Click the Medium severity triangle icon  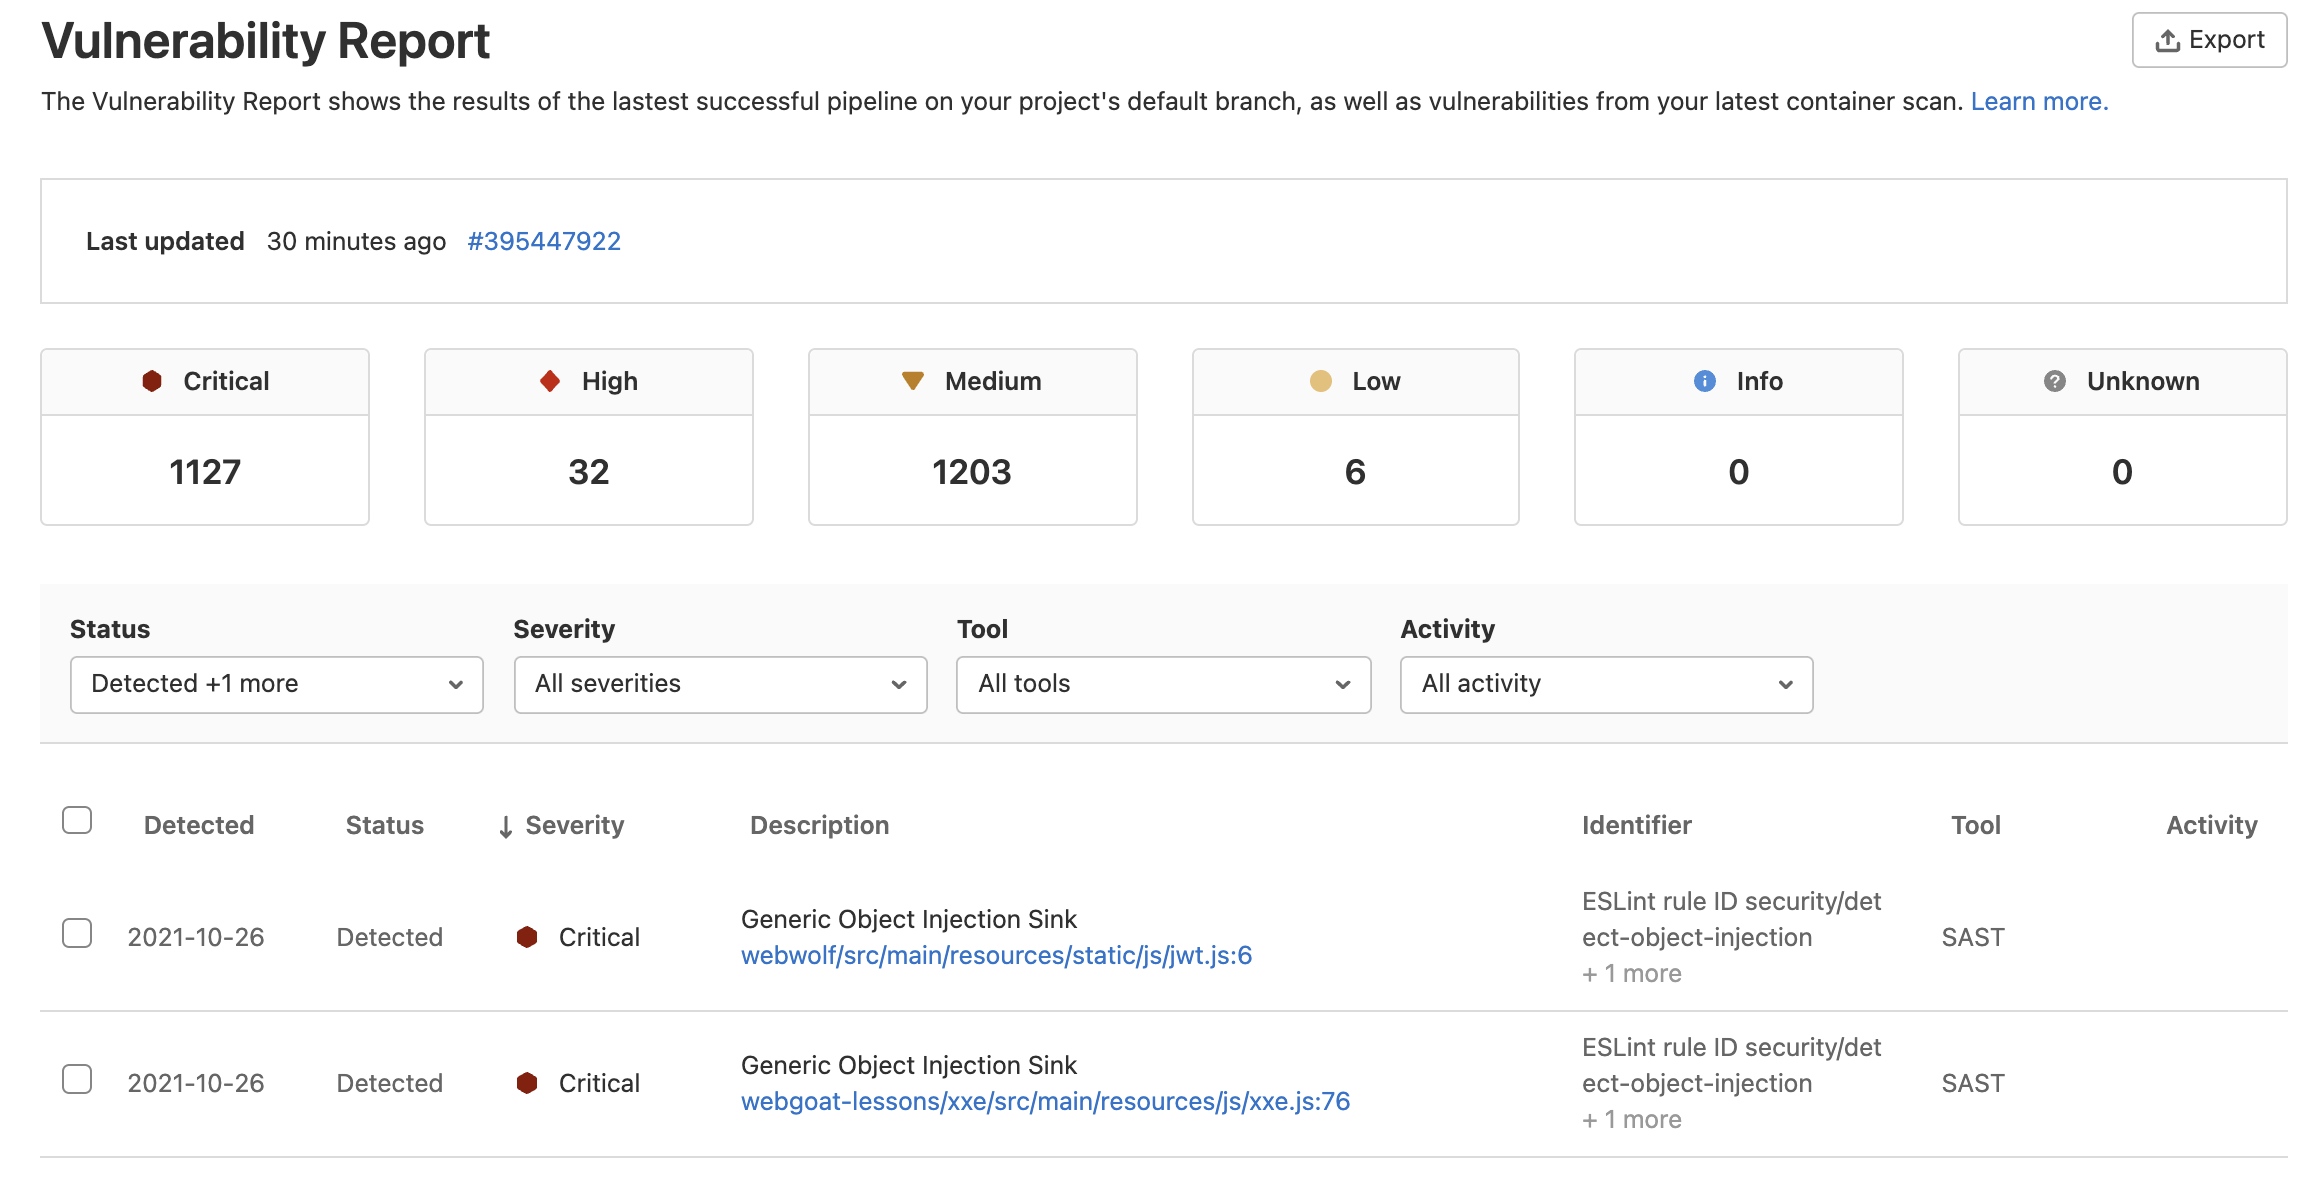tap(912, 381)
